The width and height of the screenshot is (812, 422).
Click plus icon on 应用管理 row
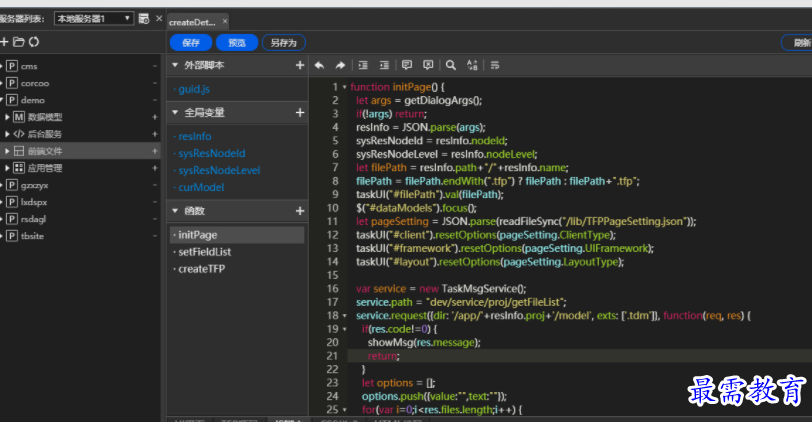click(154, 168)
